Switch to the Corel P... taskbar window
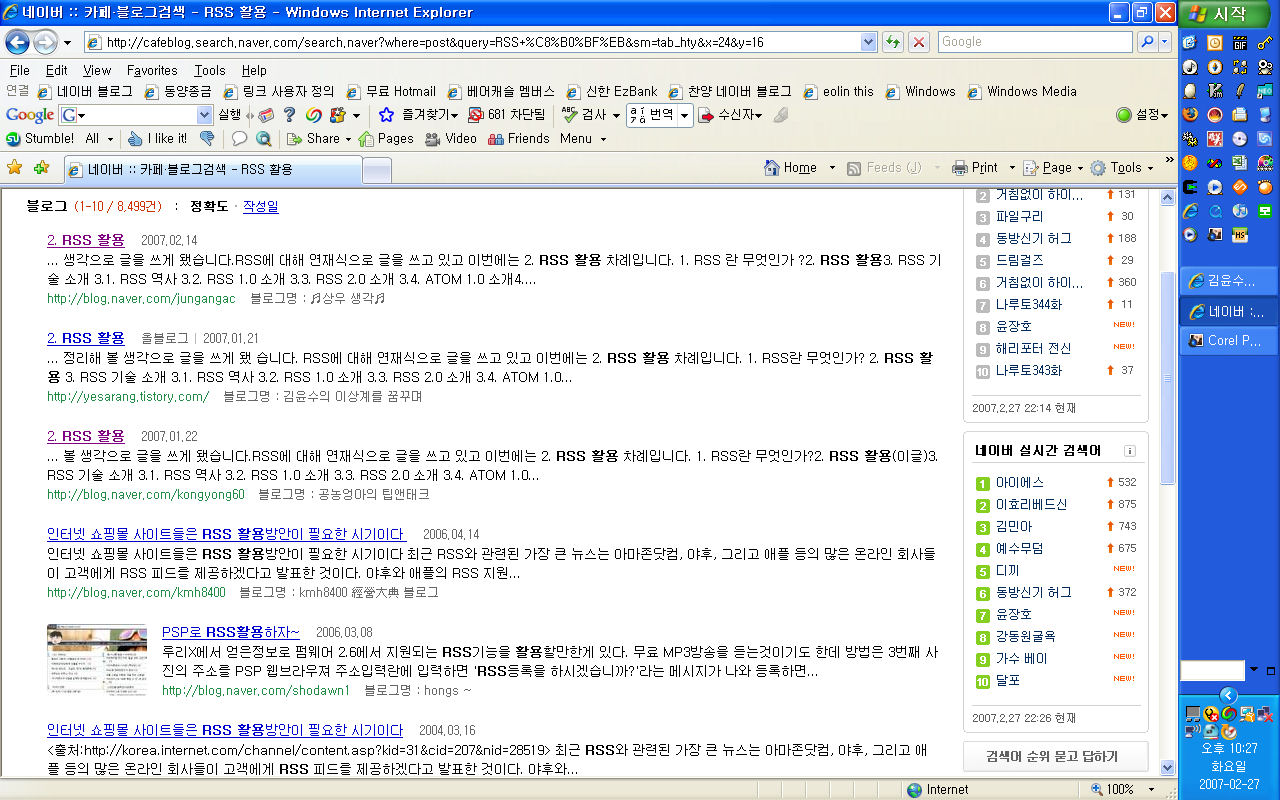This screenshot has width=1280, height=800. click(x=1229, y=340)
